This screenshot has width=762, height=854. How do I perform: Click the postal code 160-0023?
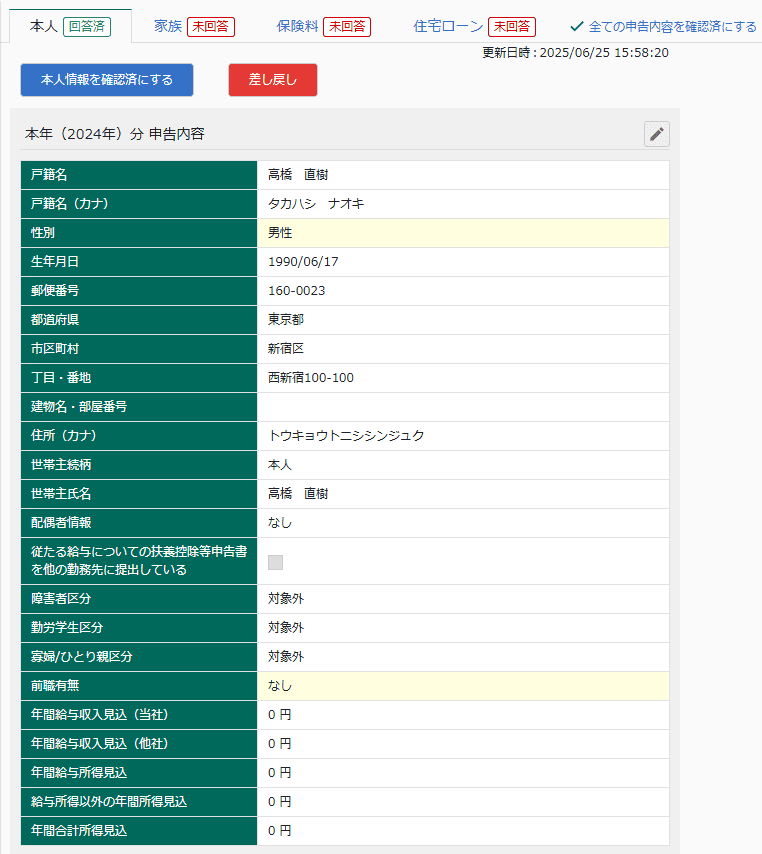[x=296, y=291]
